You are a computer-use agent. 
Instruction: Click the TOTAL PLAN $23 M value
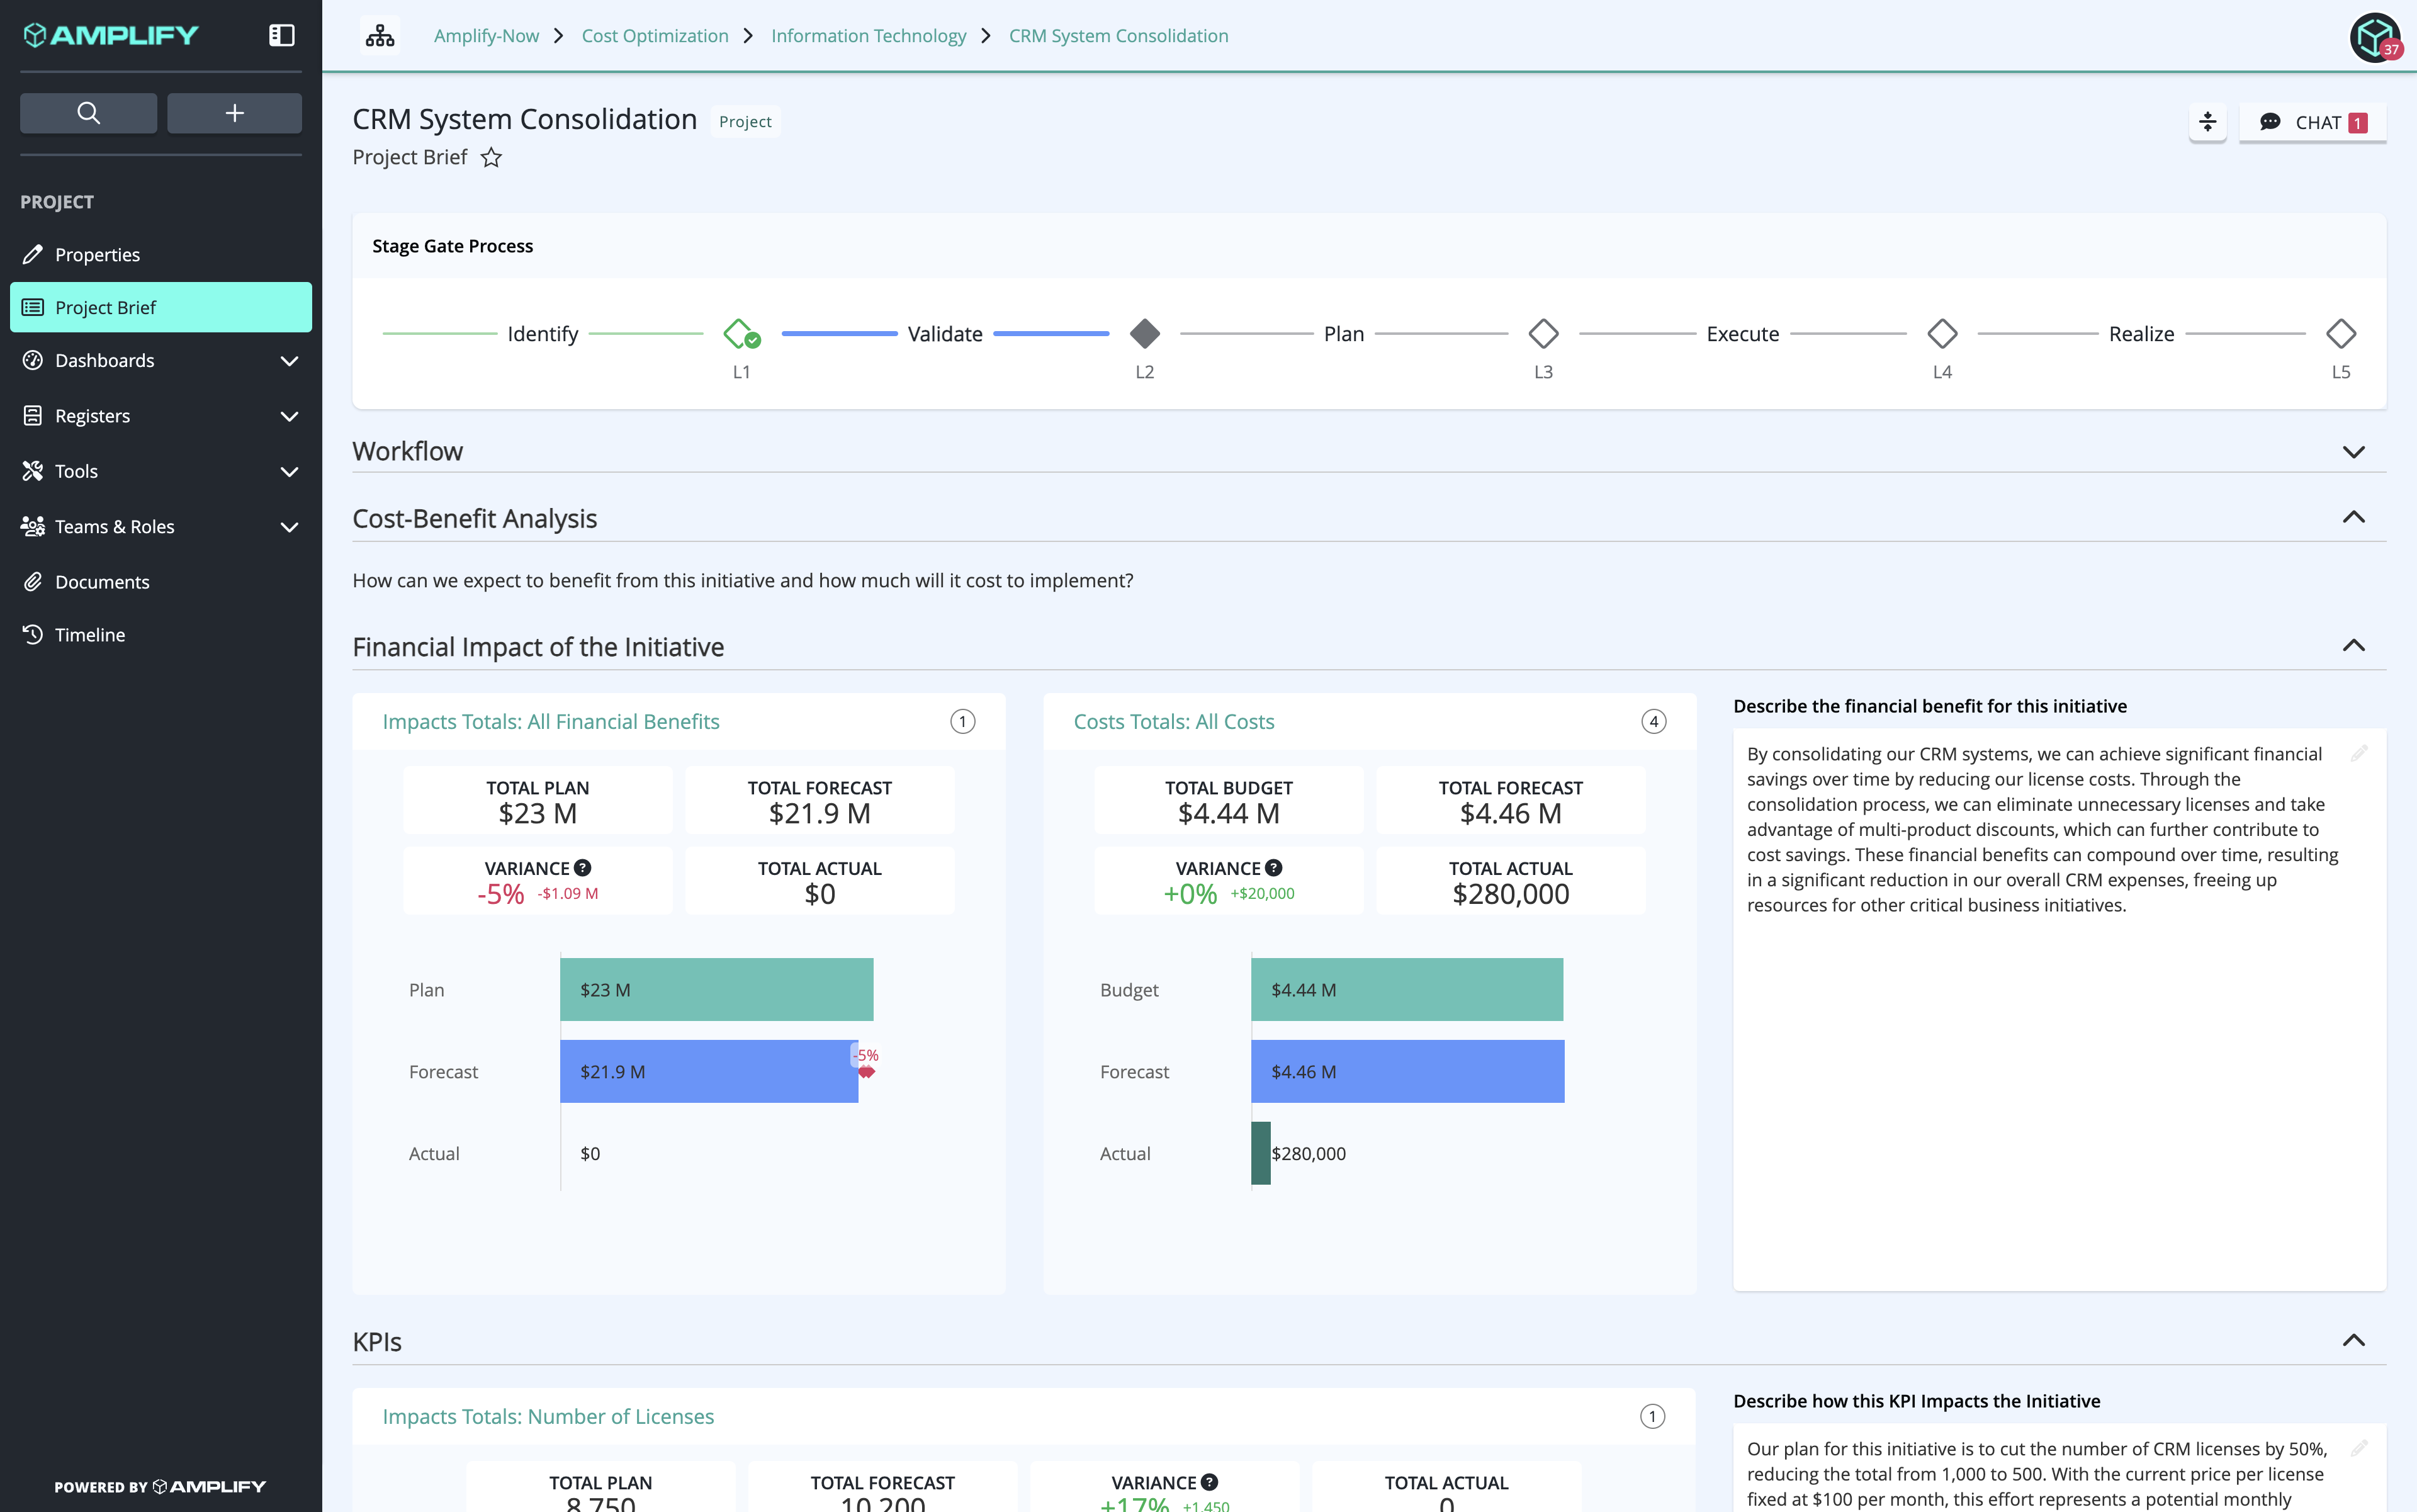pos(538,814)
